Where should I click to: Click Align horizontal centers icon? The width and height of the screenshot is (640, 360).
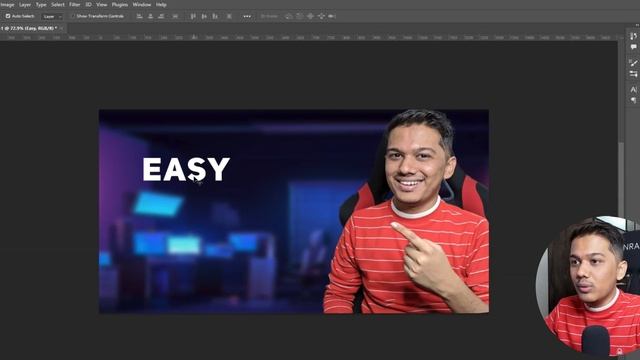click(151, 16)
